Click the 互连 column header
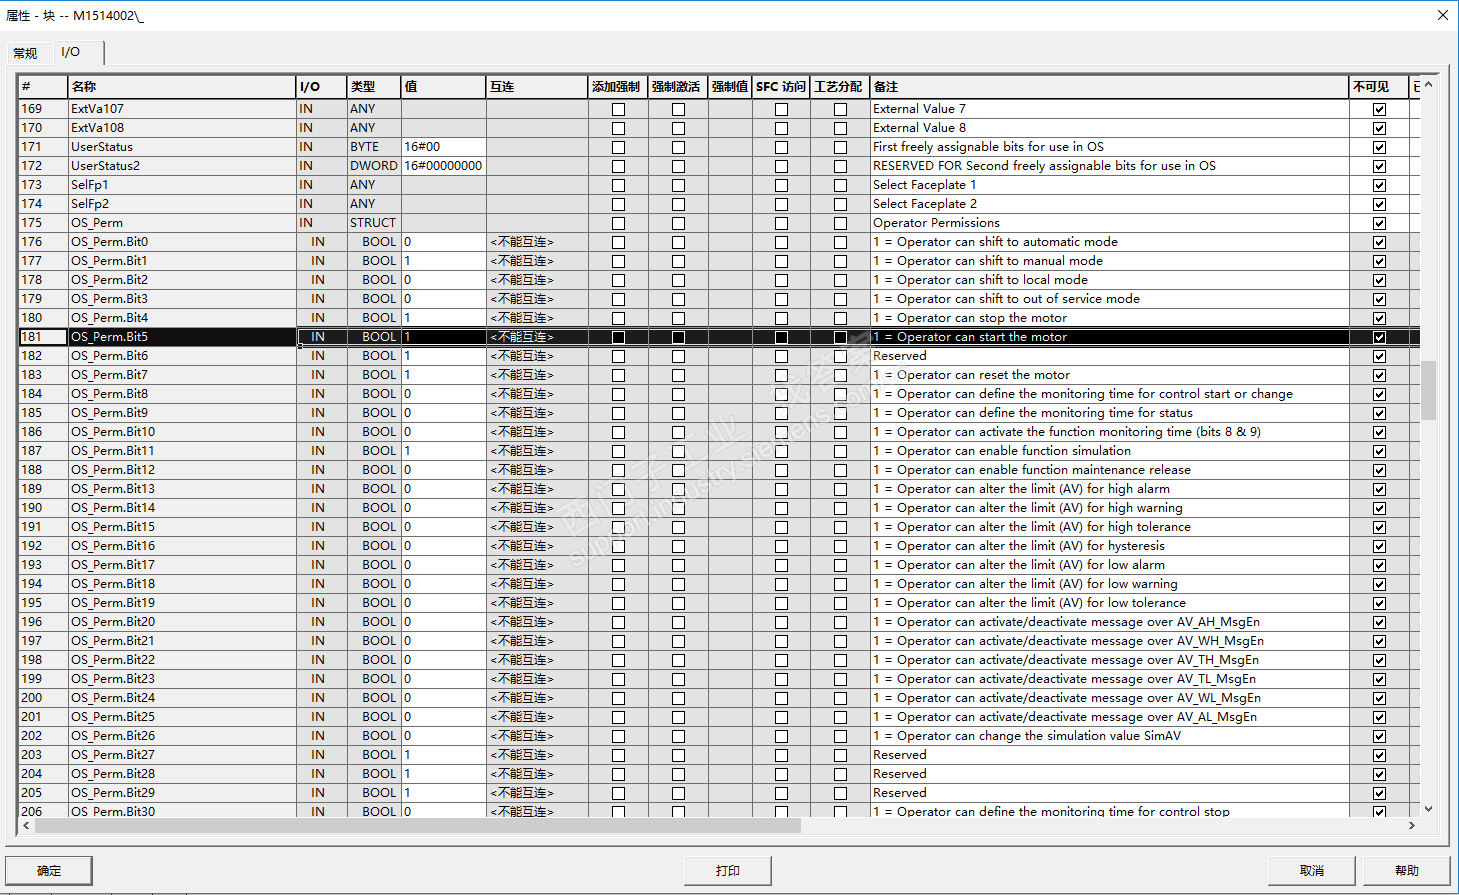The image size is (1459, 895). point(537,87)
